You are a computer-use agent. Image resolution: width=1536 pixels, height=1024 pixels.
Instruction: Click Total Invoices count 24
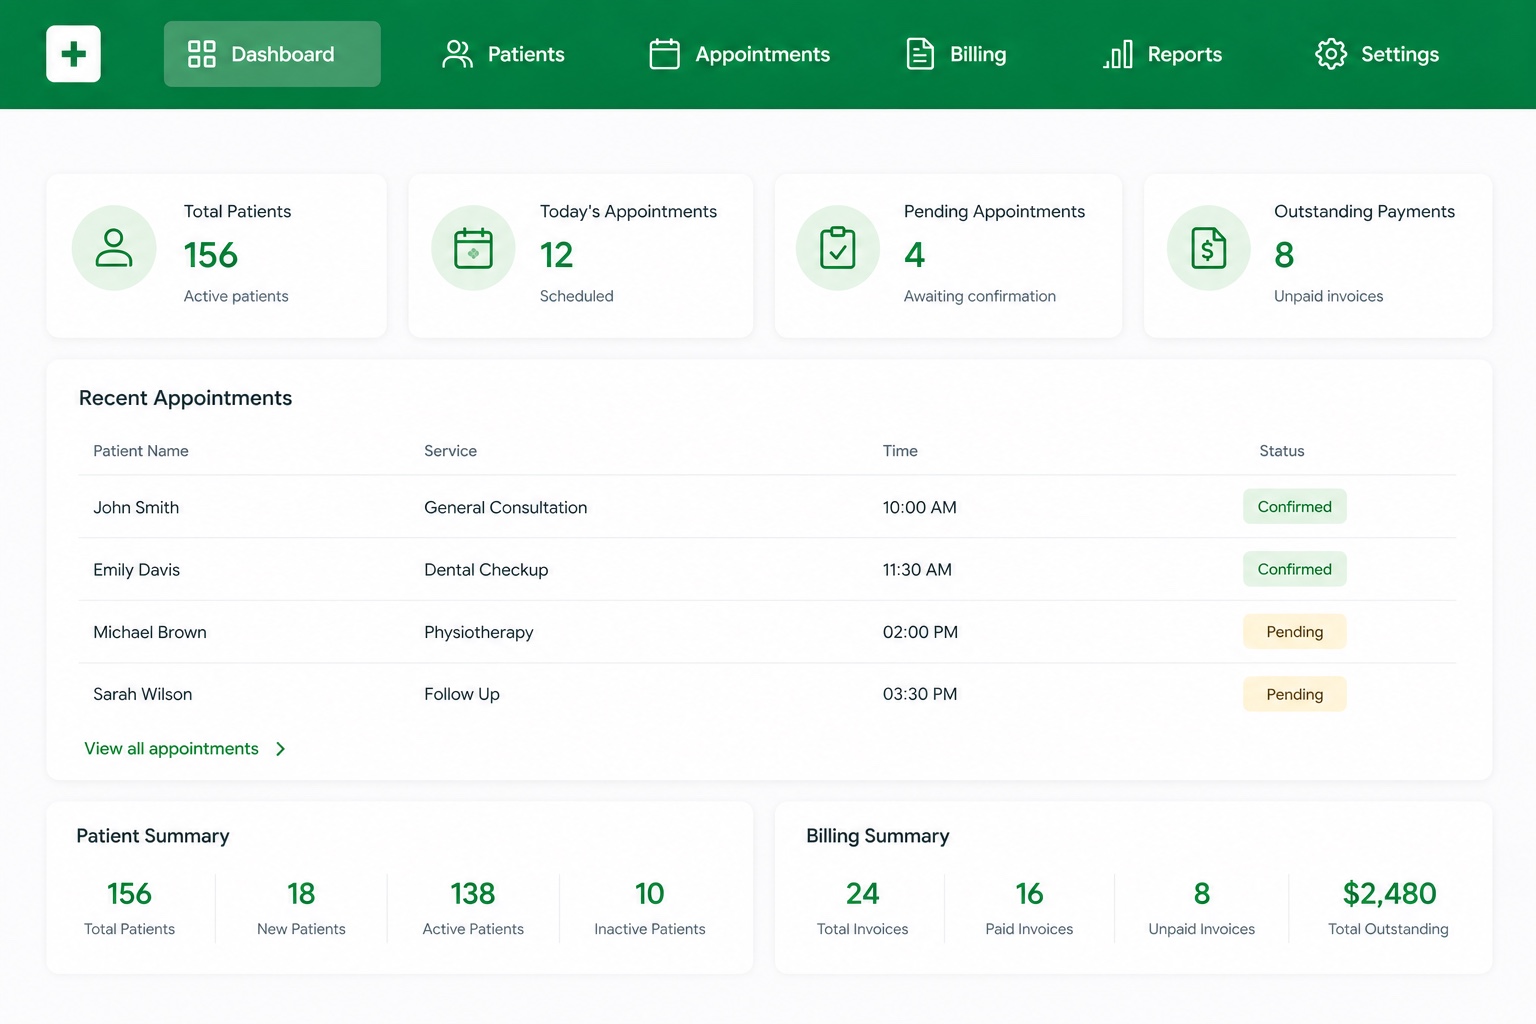tap(862, 893)
